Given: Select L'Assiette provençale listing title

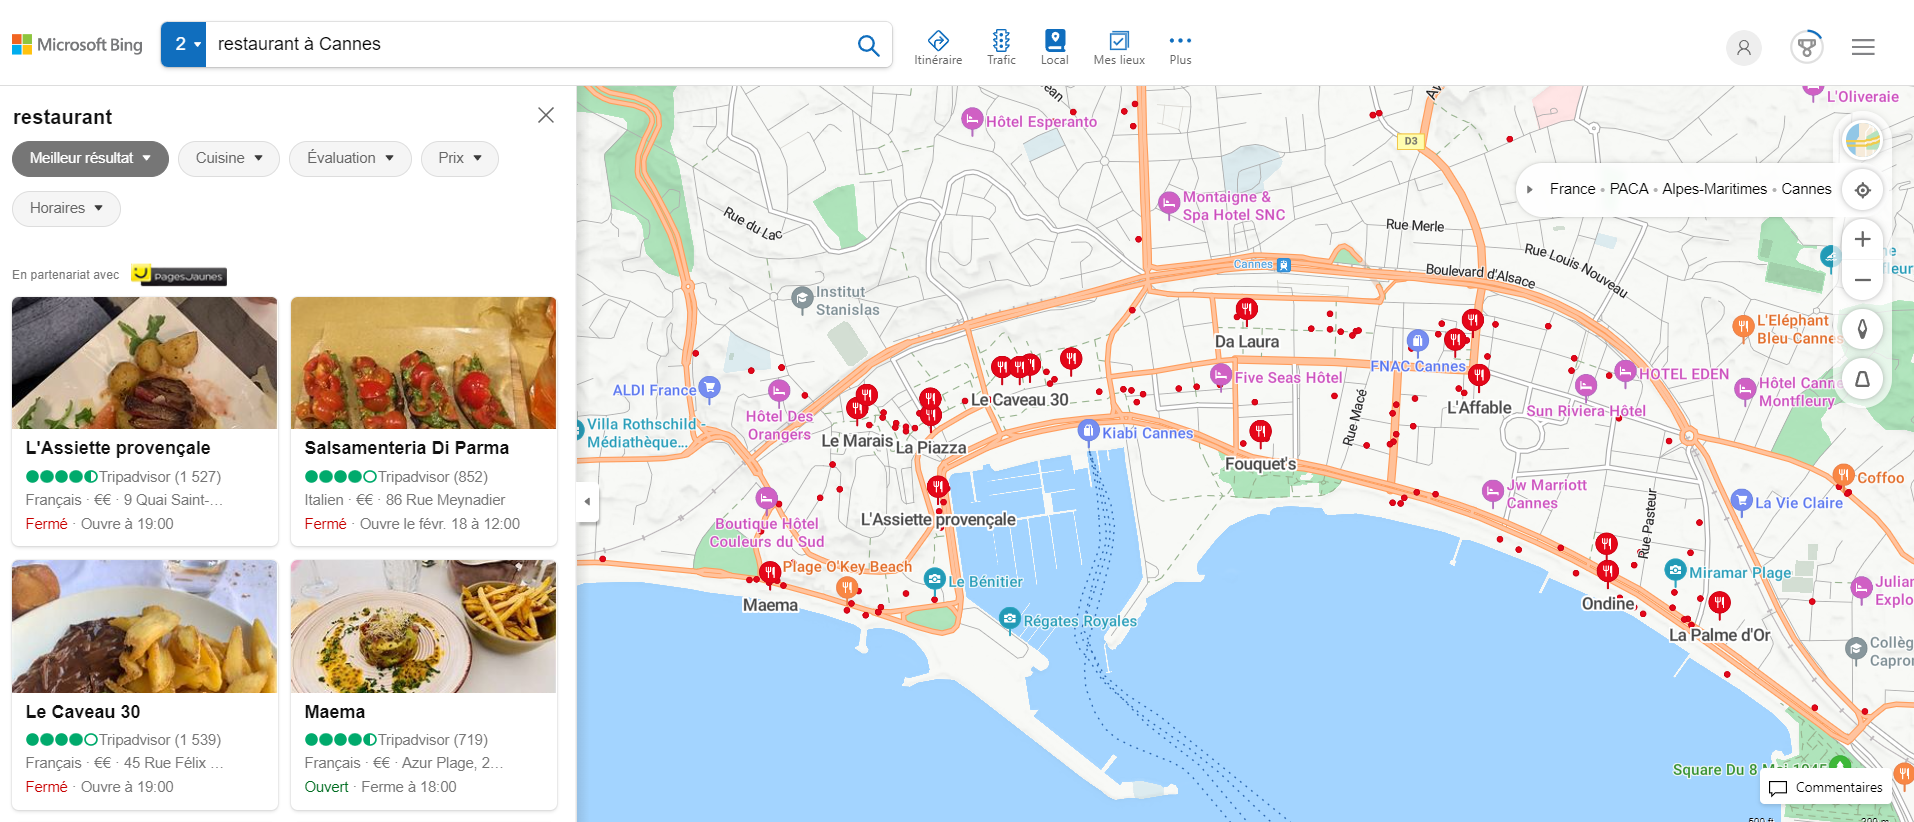Looking at the screenshot, I should click(x=118, y=448).
